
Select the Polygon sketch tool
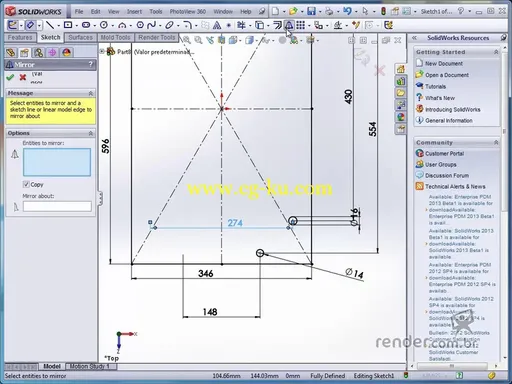[x=140, y=25]
